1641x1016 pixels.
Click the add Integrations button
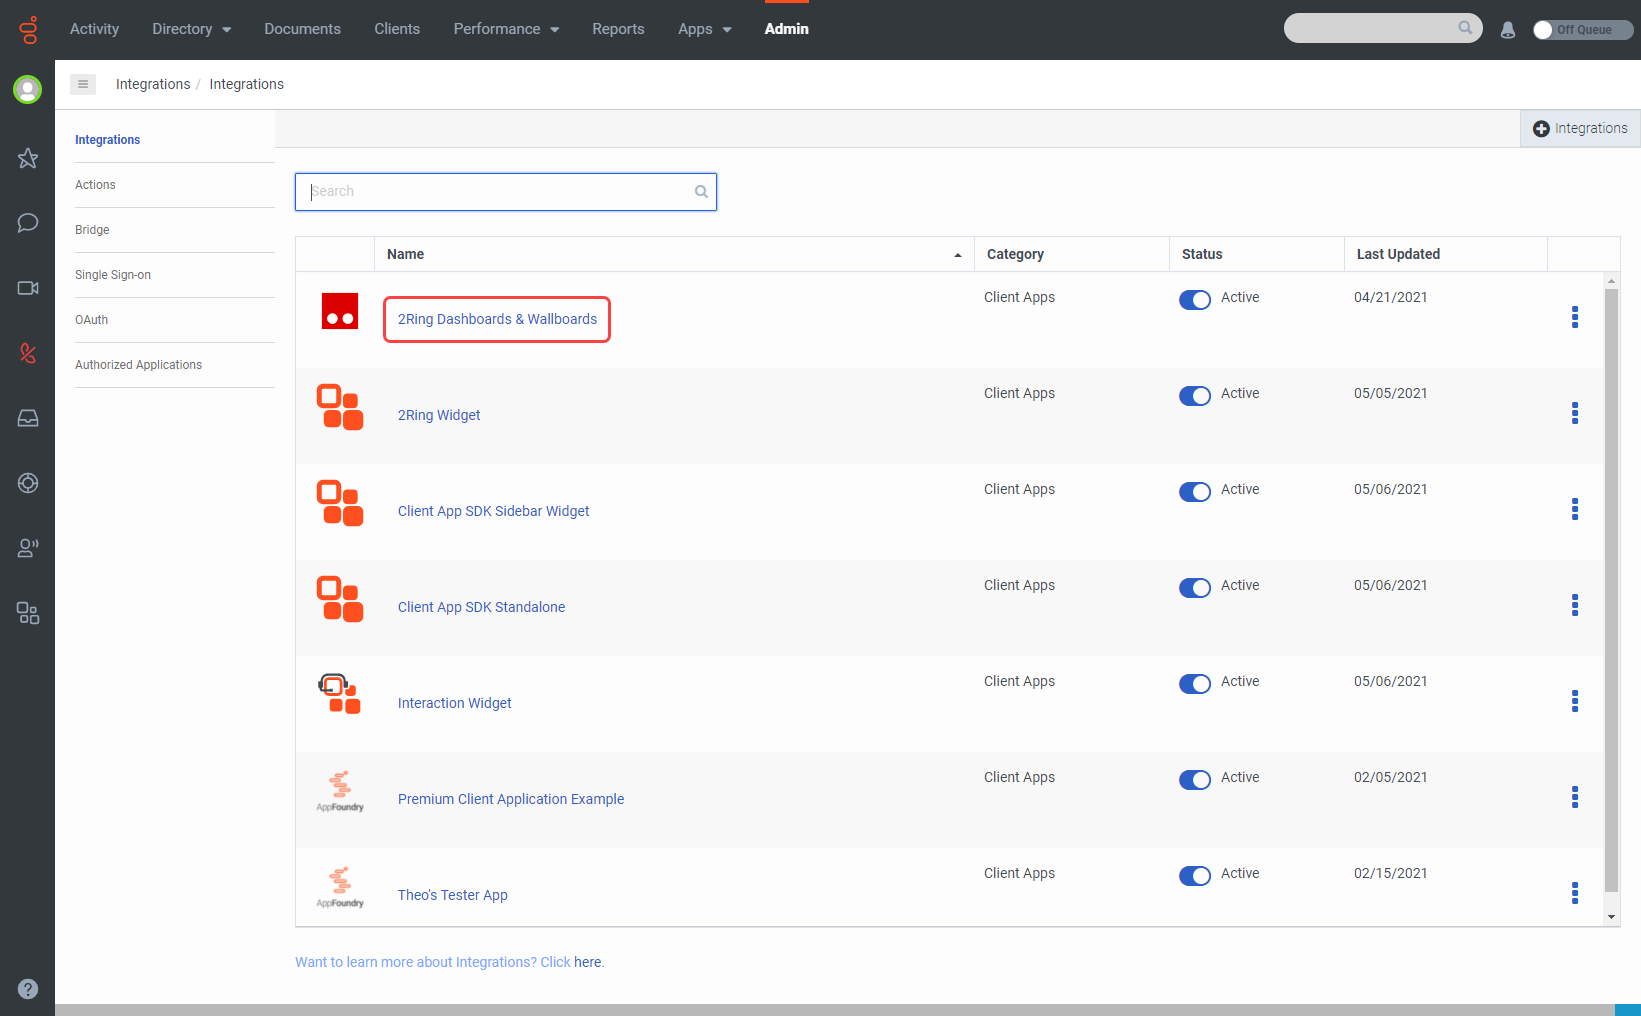coord(1580,129)
